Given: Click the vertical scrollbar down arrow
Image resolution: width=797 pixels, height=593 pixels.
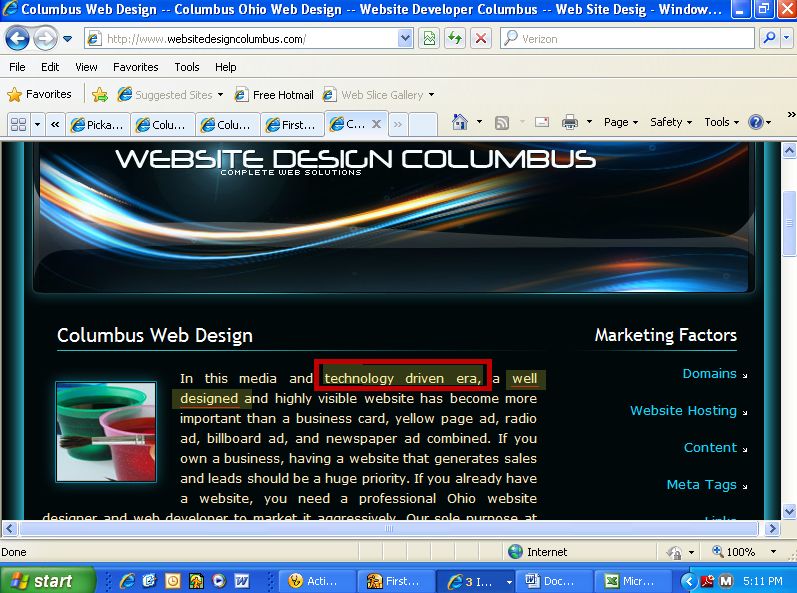Looking at the screenshot, I should pyautogui.click(x=789, y=511).
